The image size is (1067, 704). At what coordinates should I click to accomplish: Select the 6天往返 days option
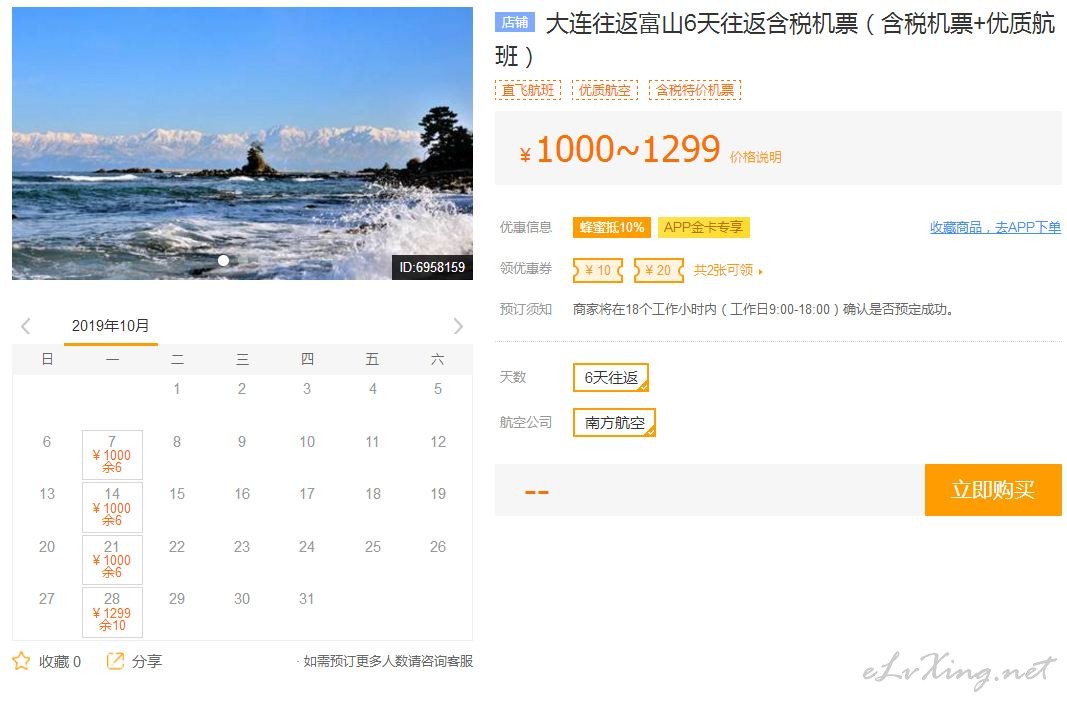point(611,378)
